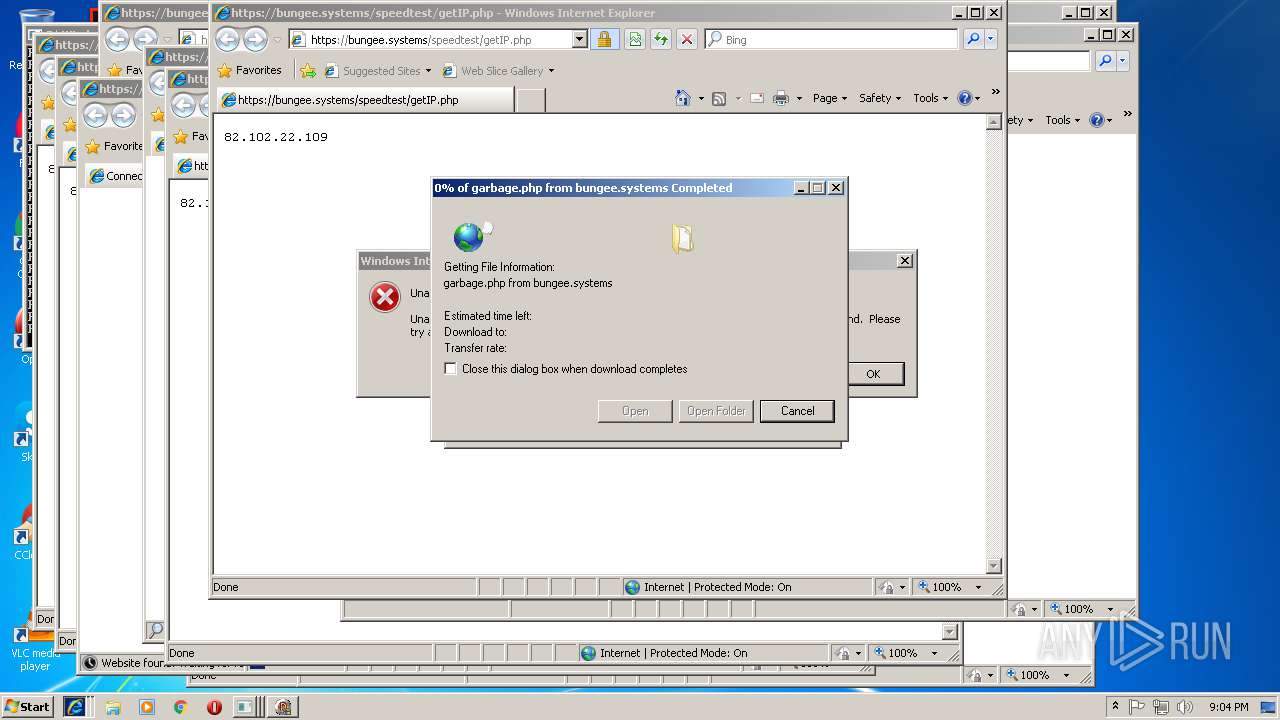Click OK in the Windows Internet Explorer error dialog

click(873, 374)
